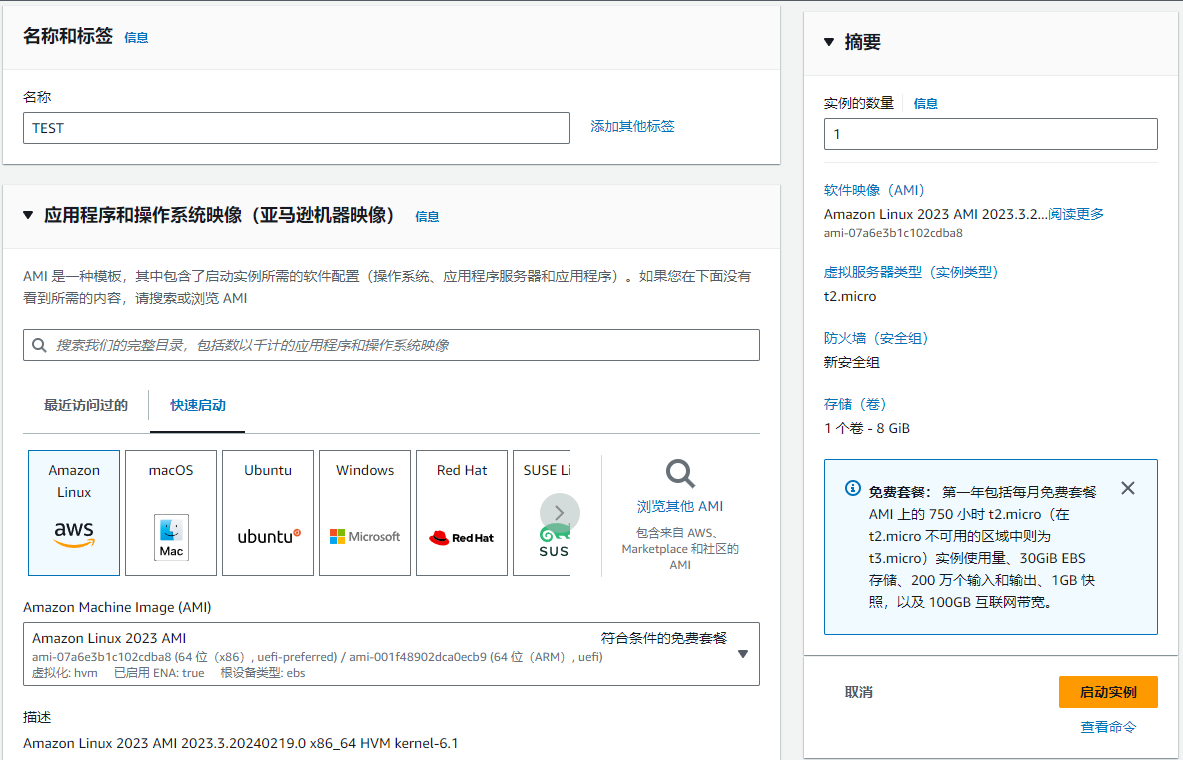Image resolution: width=1183 pixels, height=760 pixels.
Task: Select the Amazon Linux AWS tile
Action: (x=74, y=512)
